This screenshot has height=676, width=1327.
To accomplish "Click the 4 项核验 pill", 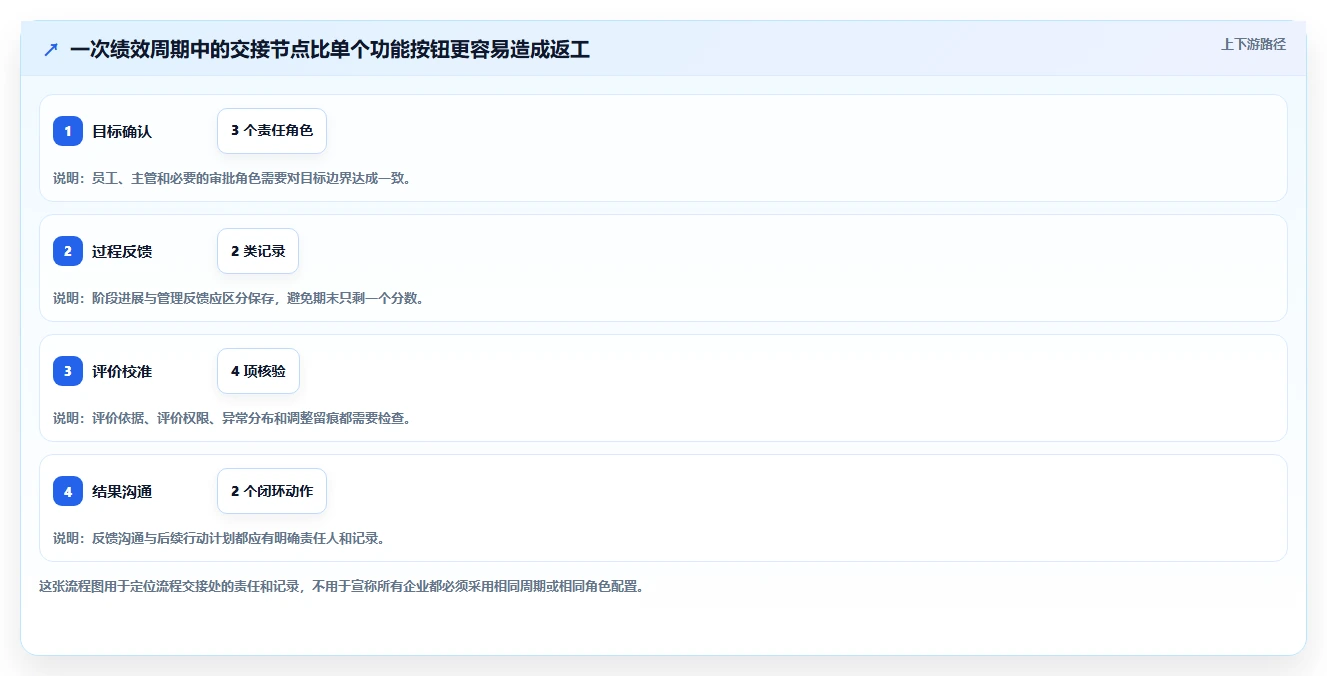I will pos(258,371).
